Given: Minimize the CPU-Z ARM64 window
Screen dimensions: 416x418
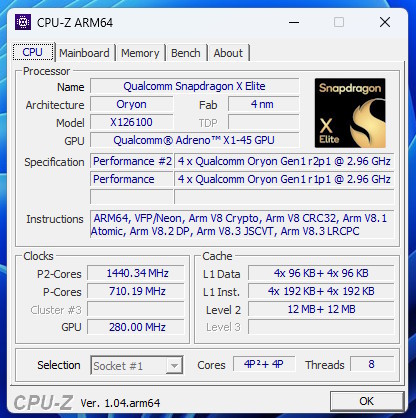Looking at the screenshot, I should click(x=294, y=22).
